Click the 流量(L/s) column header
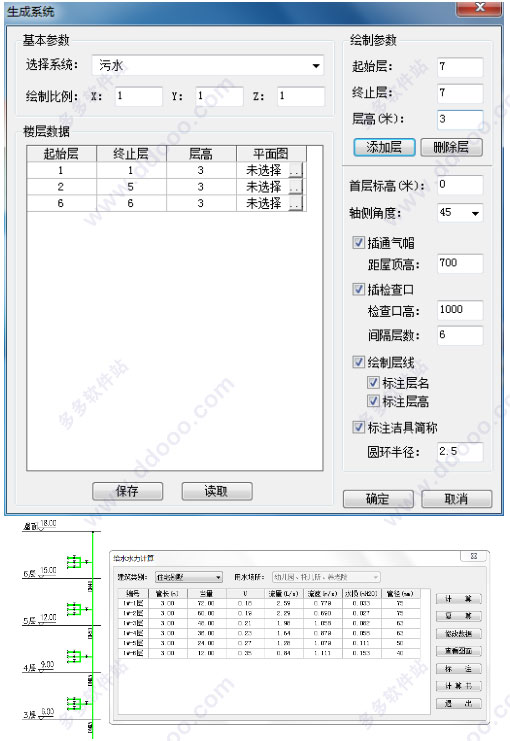Viewport: 510px width, 741px height. 283,594
